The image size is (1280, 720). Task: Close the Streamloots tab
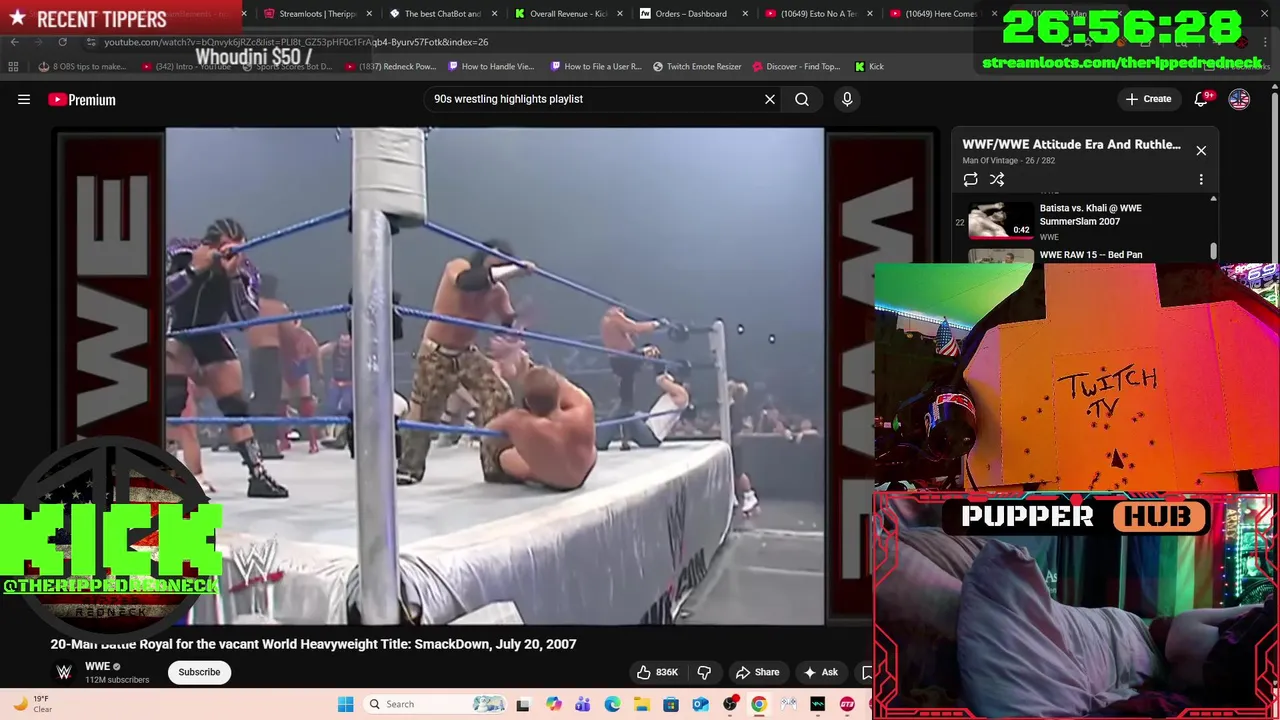point(369,14)
